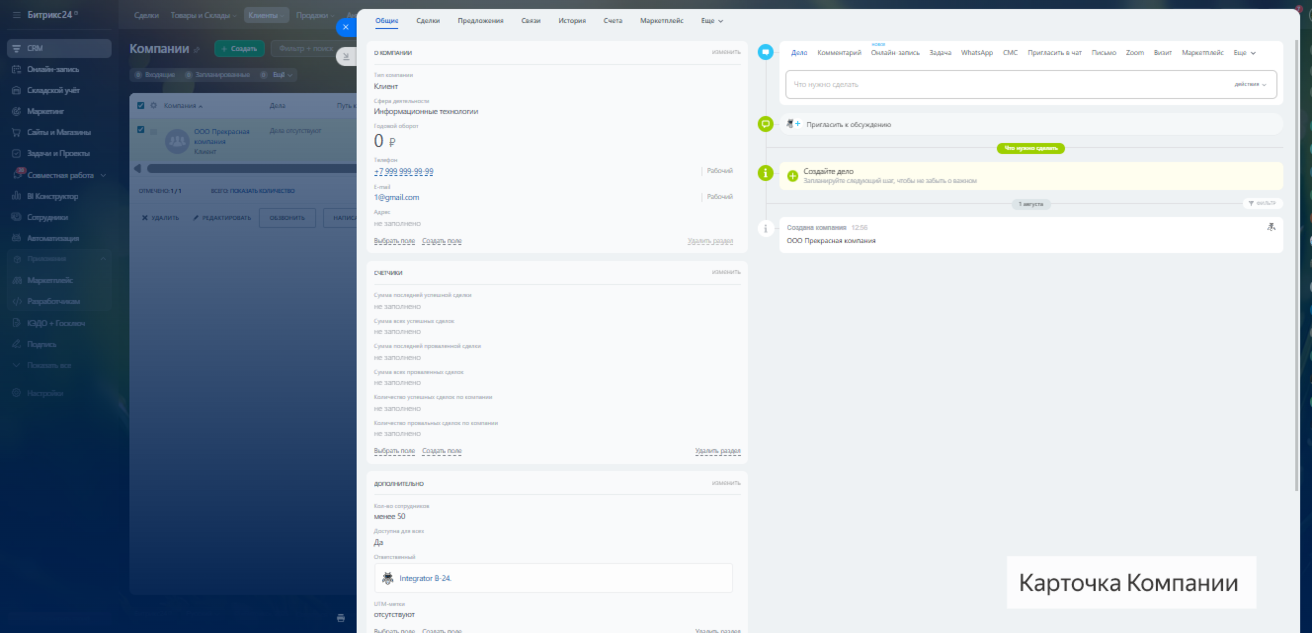Click изменить in О компании section
This screenshot has width=1312, height=633.
coord(726,52)
